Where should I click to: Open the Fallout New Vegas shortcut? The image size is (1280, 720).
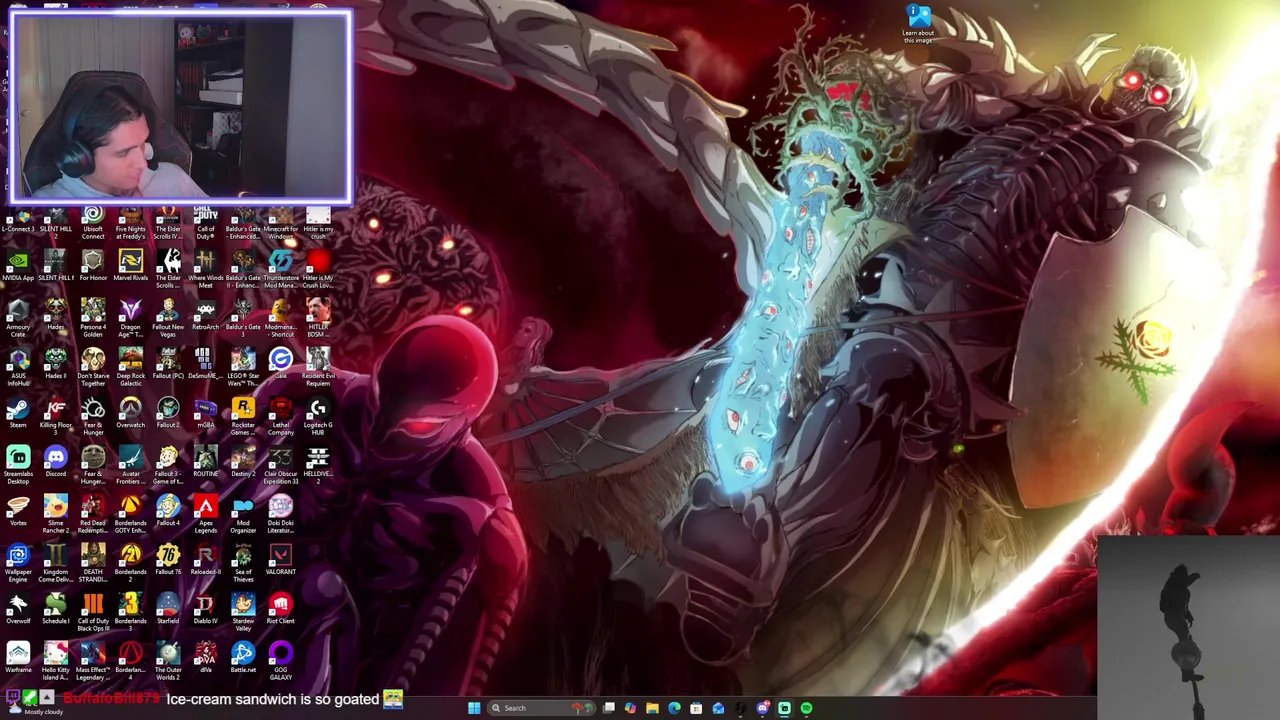[x=168, y=318]
